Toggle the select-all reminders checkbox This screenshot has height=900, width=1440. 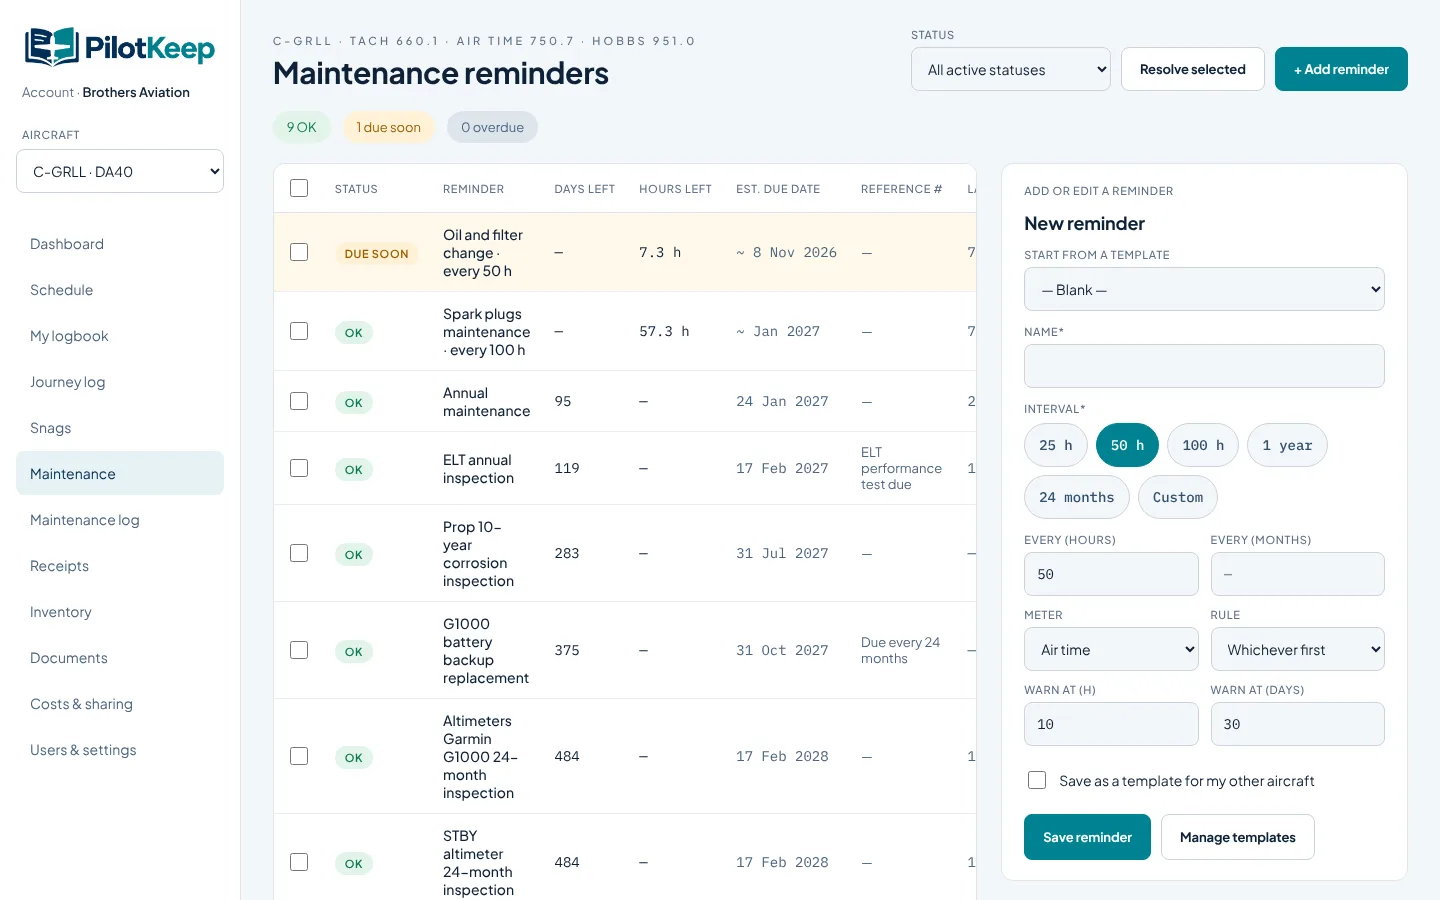coord(299,188)
